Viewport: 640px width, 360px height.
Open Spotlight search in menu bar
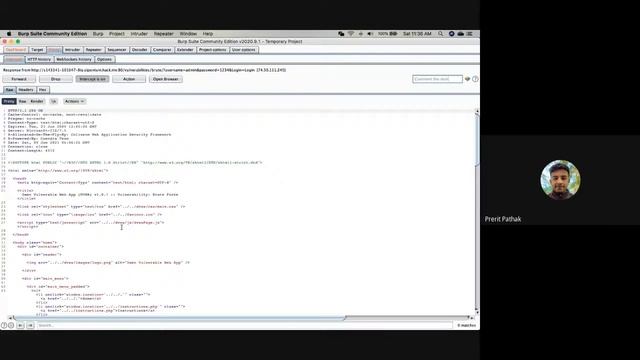[x=440, y=34]
